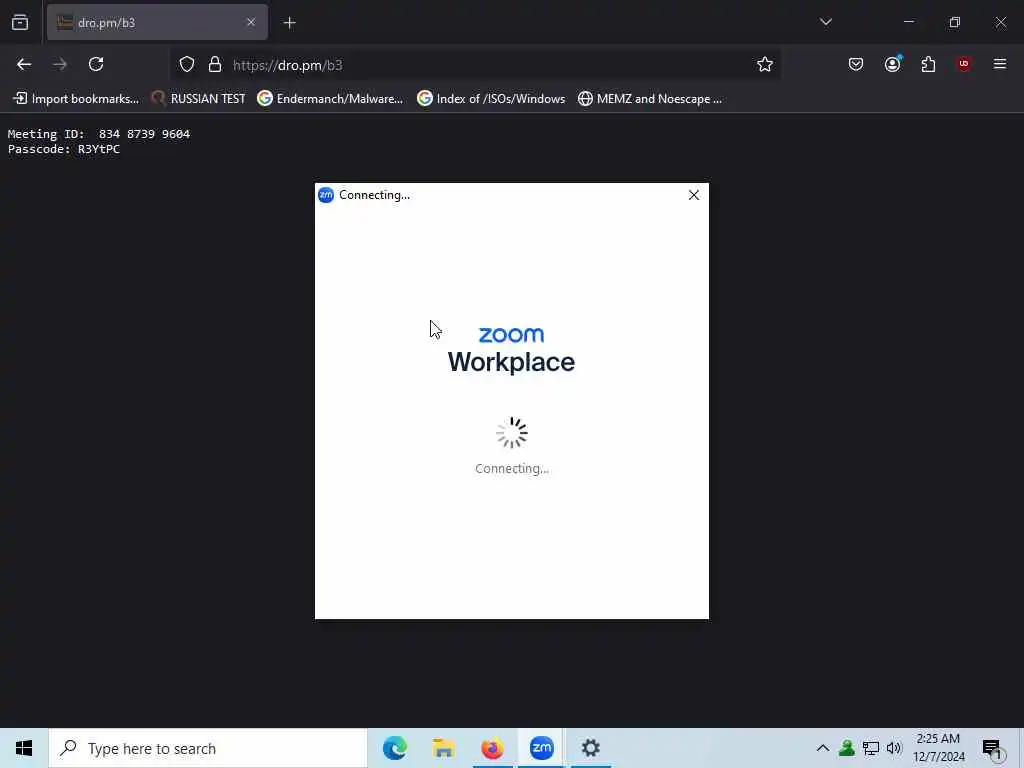
Task: Minimize the Firefox window
Action: pyautogui.click(x=908, y=22)
